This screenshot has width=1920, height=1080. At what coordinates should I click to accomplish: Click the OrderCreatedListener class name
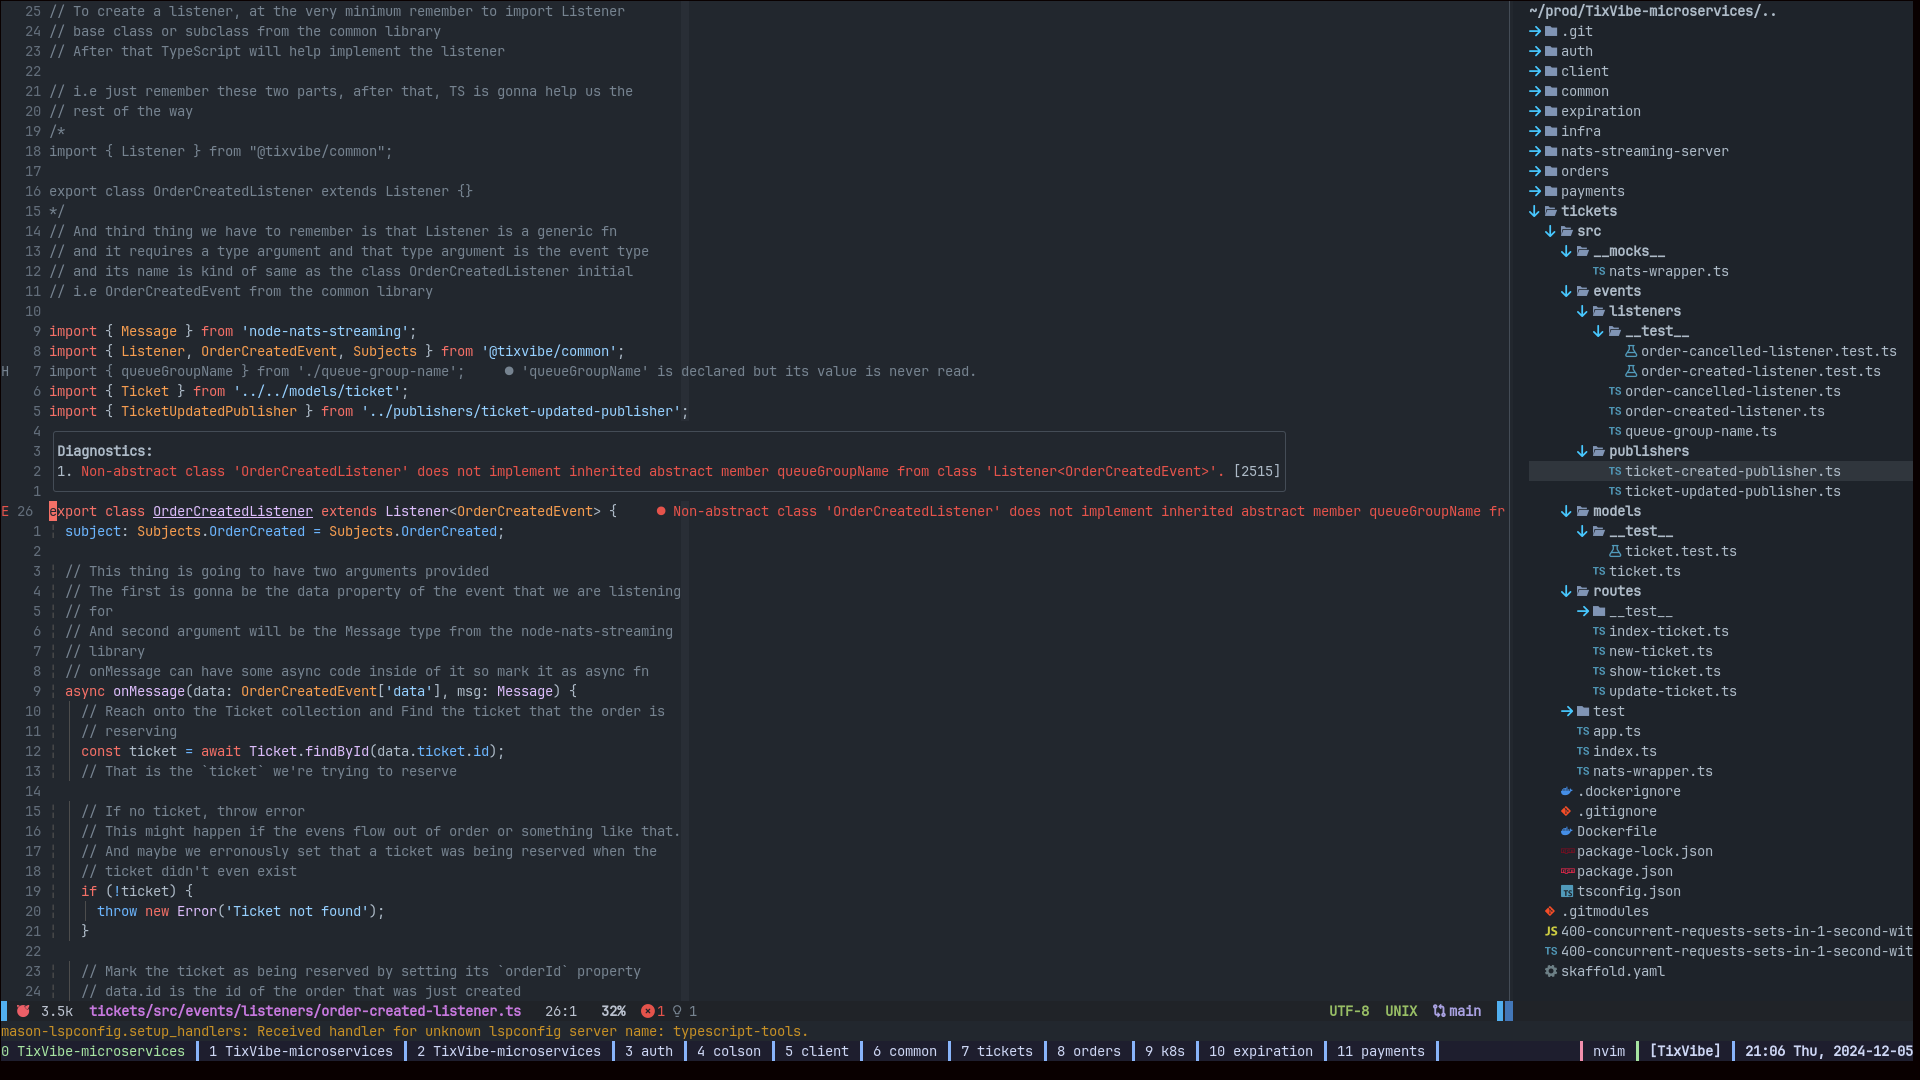click(232, 511)
